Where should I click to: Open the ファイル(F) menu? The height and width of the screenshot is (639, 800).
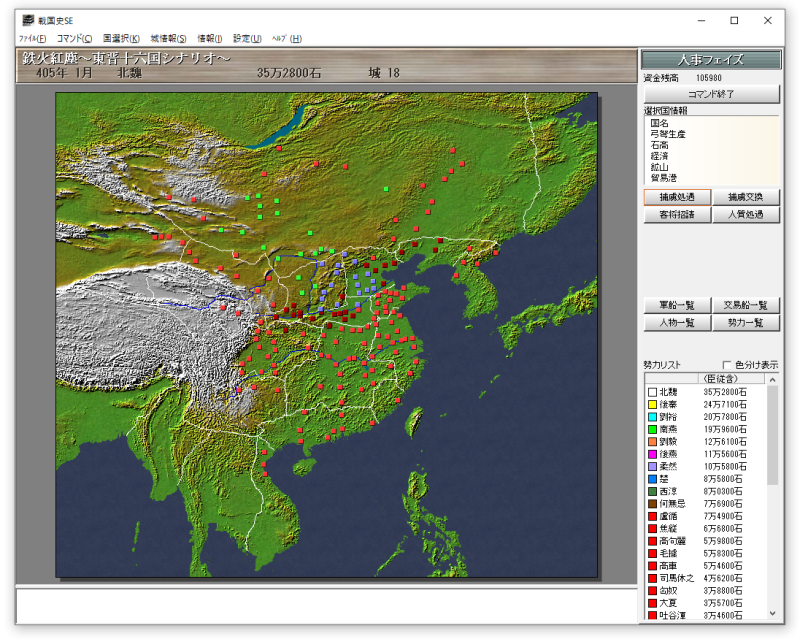point(33,39)
